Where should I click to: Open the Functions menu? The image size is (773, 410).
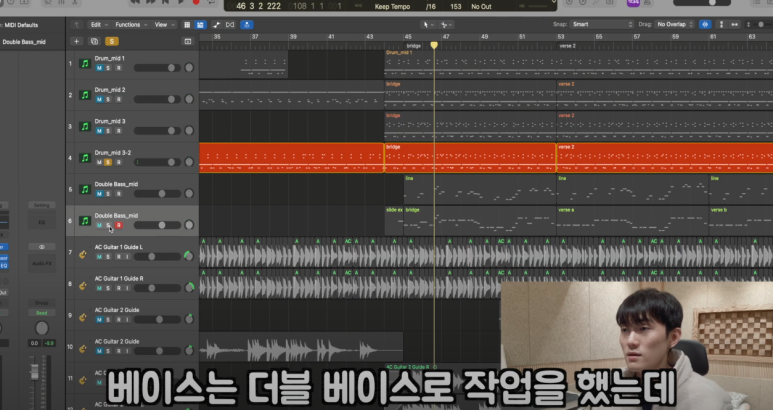[x=130, y=23]
